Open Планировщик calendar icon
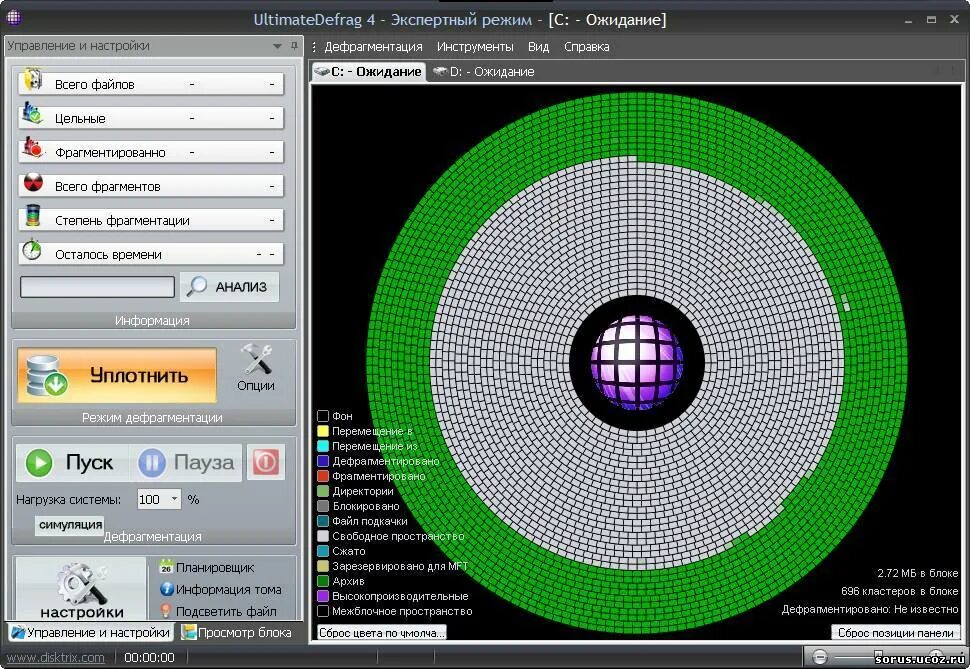Viewport: 970px width, 669px height. tap(166, 567)
